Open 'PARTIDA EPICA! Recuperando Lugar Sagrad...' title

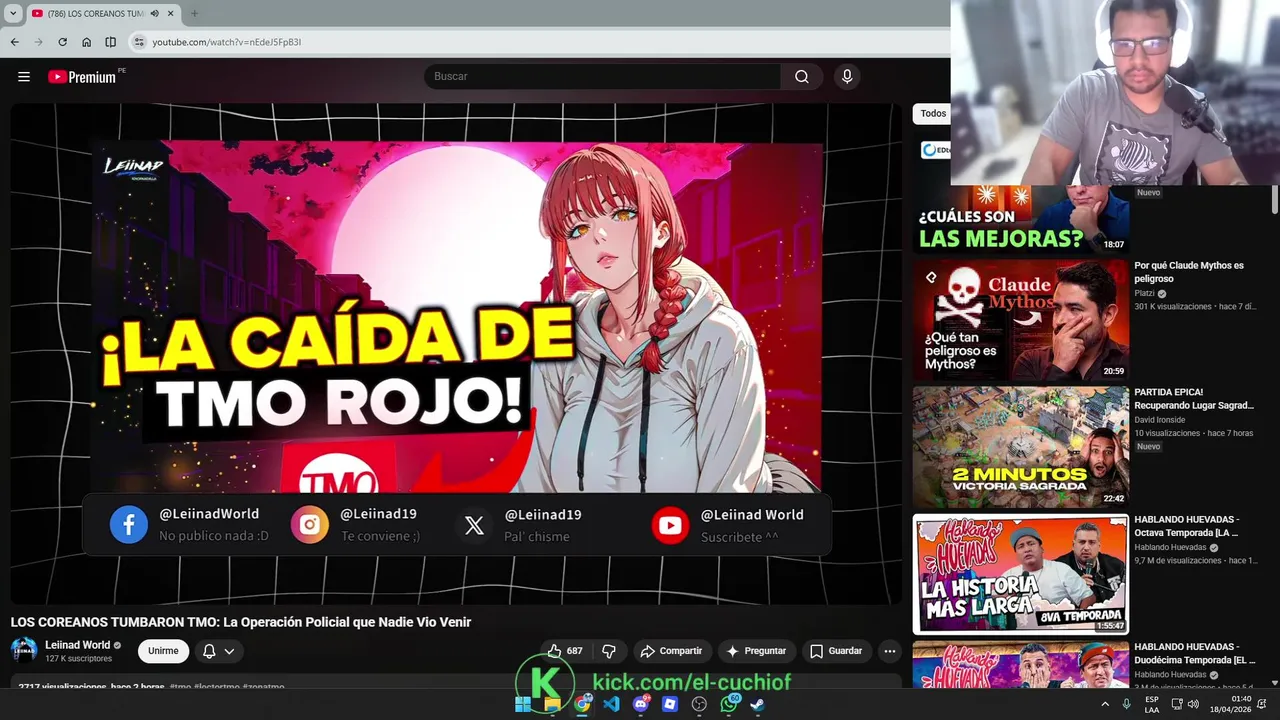pyautogui.click(x=1194, y=399)
